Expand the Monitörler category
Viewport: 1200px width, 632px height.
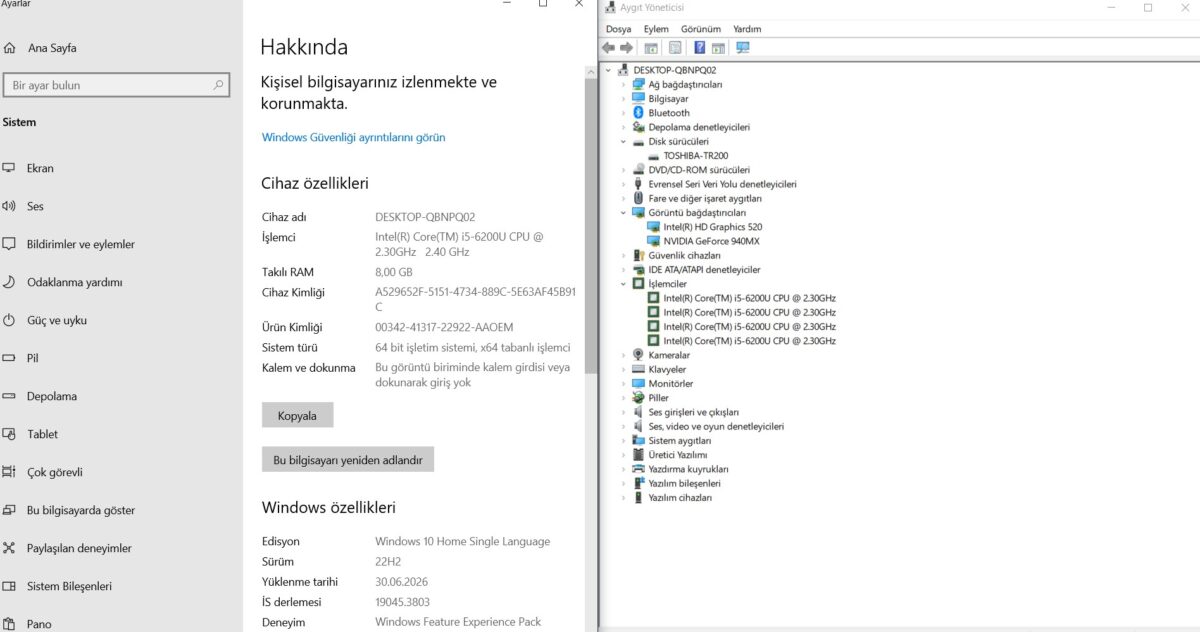[x=623, y=383]
